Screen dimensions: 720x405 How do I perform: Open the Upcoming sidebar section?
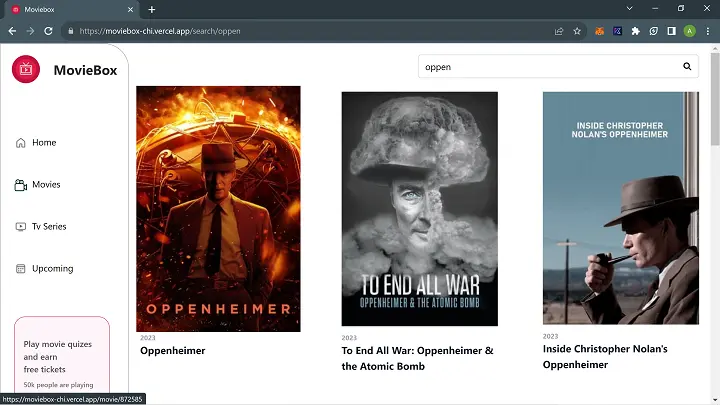45,269
